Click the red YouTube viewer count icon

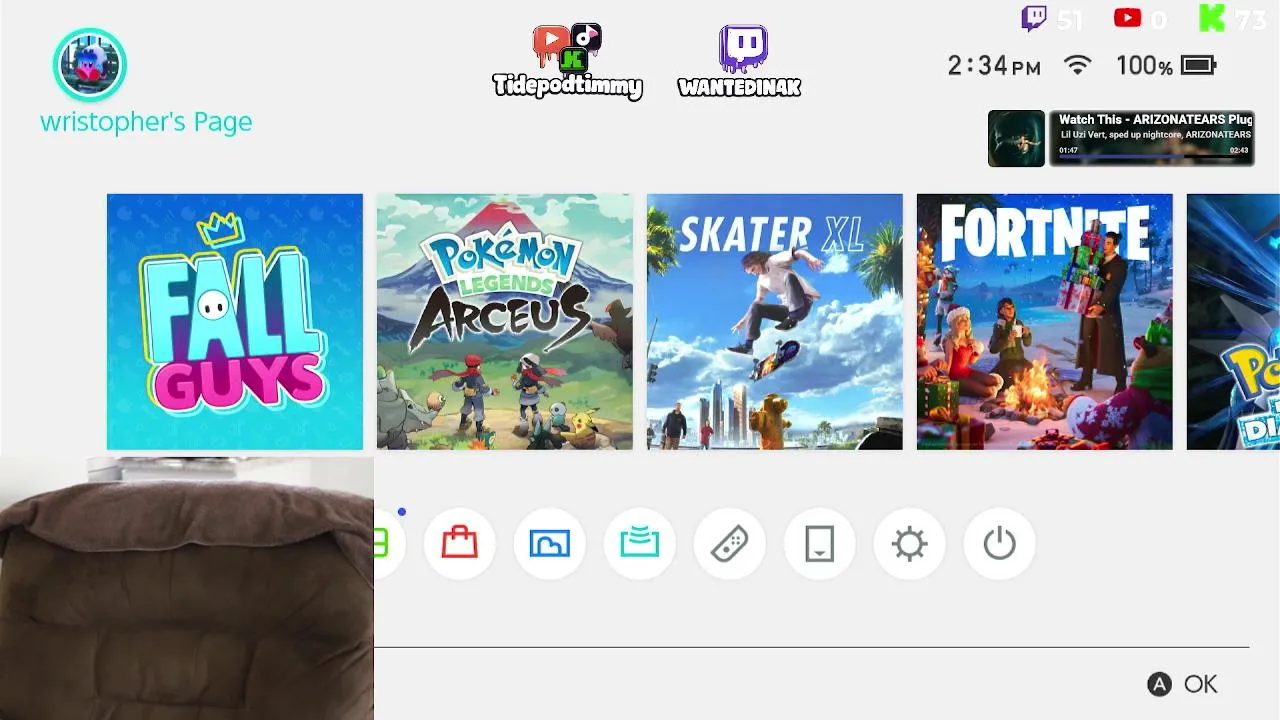point(1128,18)
